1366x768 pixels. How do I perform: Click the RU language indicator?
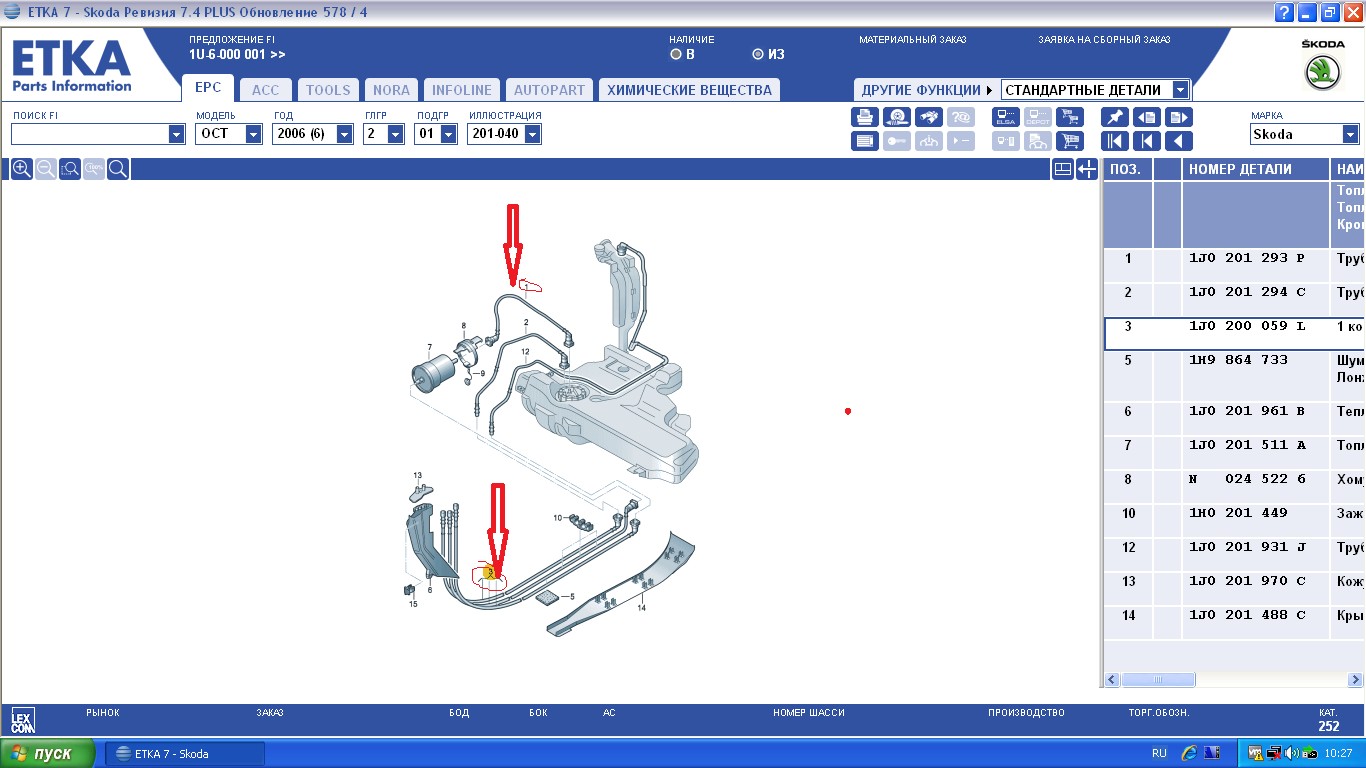click(1159, 753)
